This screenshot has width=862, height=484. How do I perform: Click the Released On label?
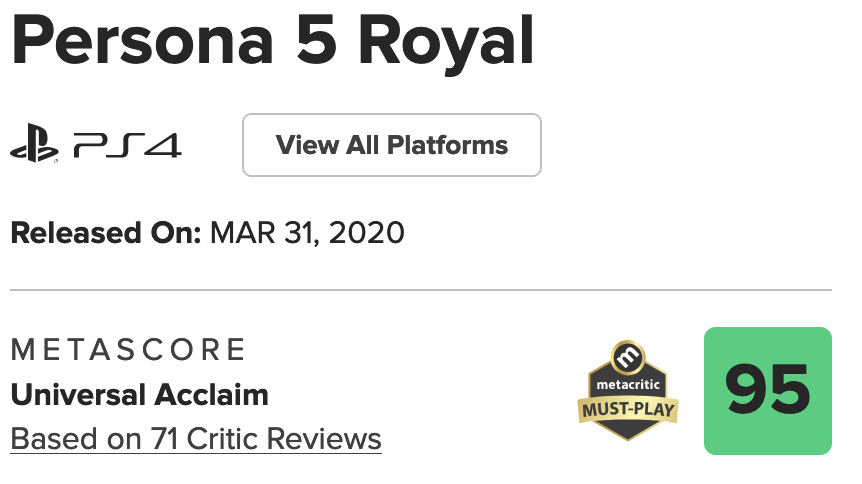pos(106,233)
